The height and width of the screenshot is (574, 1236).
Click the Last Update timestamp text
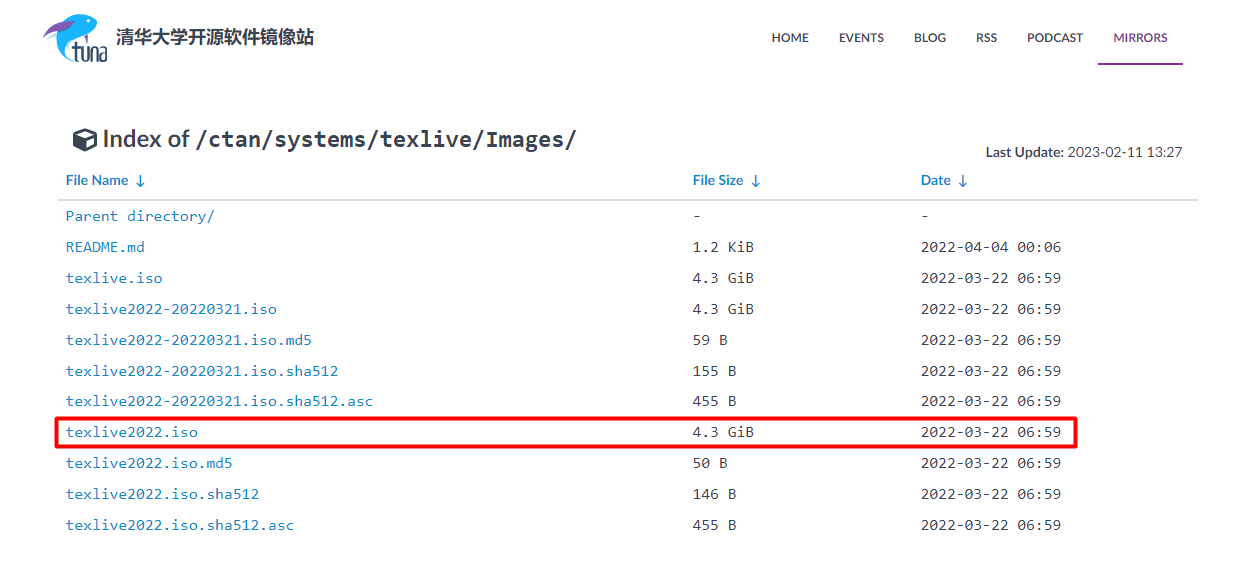1084,152
